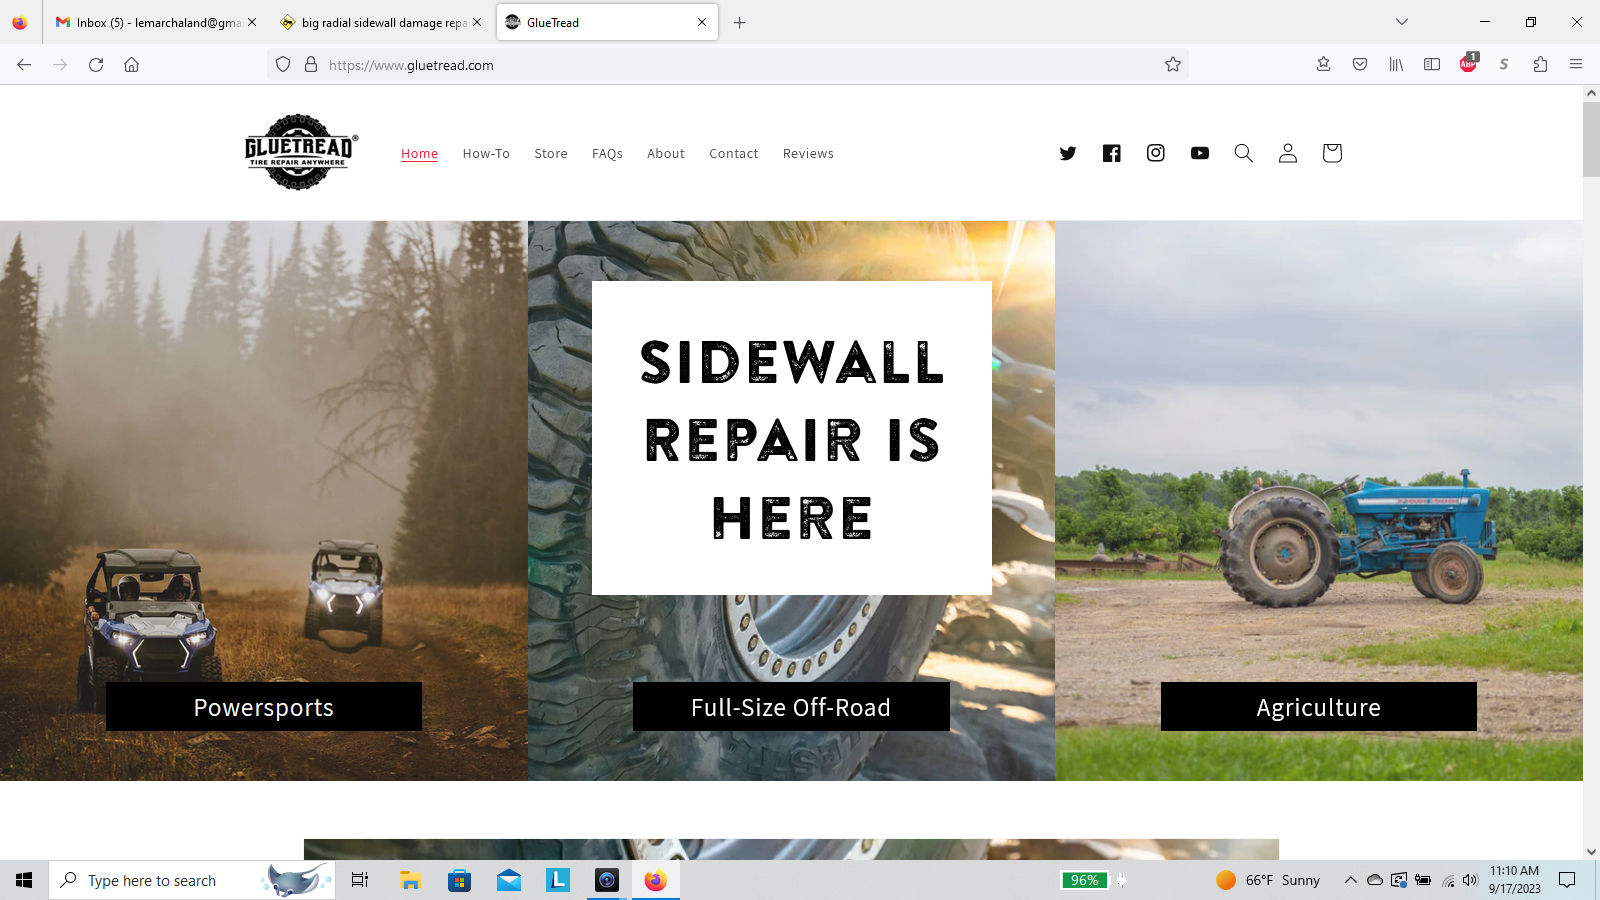Open GlueTread Twitter page icon
The height and width of the screenshot is (900, 1600).
tap(1068, 153)
